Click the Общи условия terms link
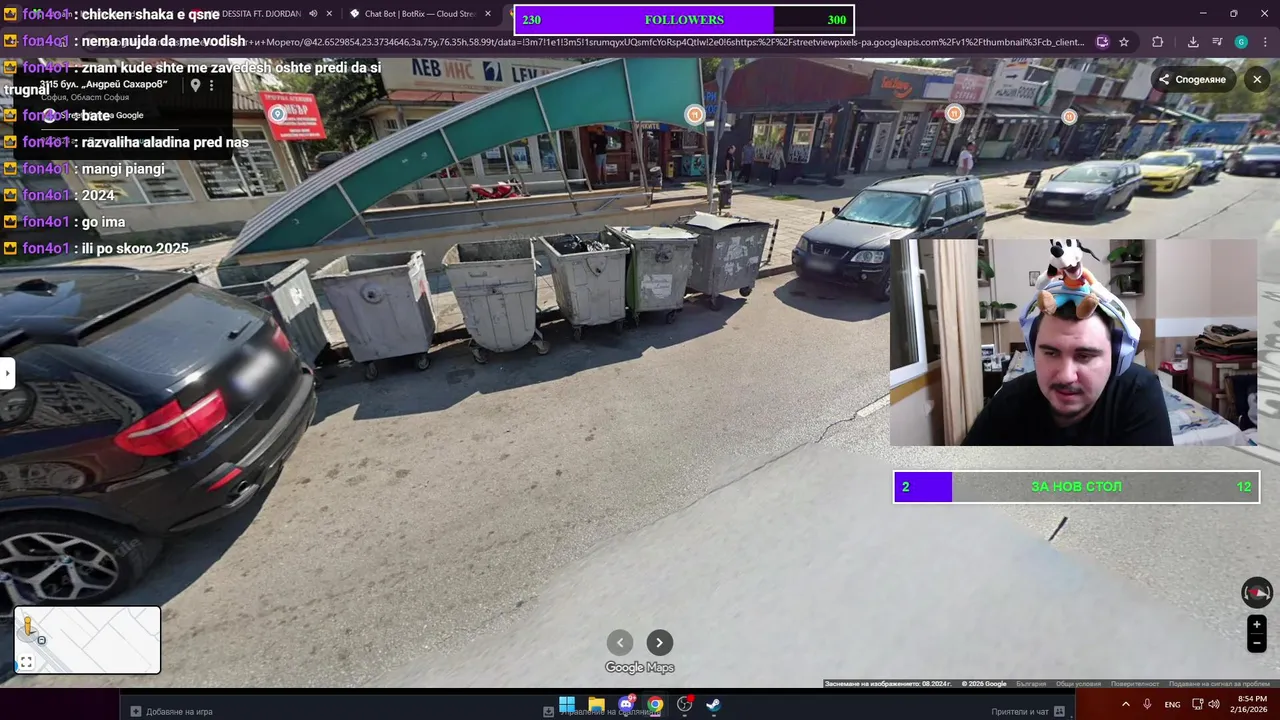The width and height of the screenshot is (1280, 720). [x=1078, y=684]
